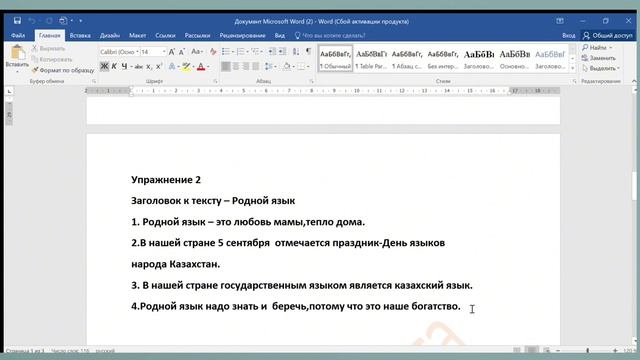Cut selection with Вырезать
The height and width of the screenshot is (360, 640).
[49, 49]
